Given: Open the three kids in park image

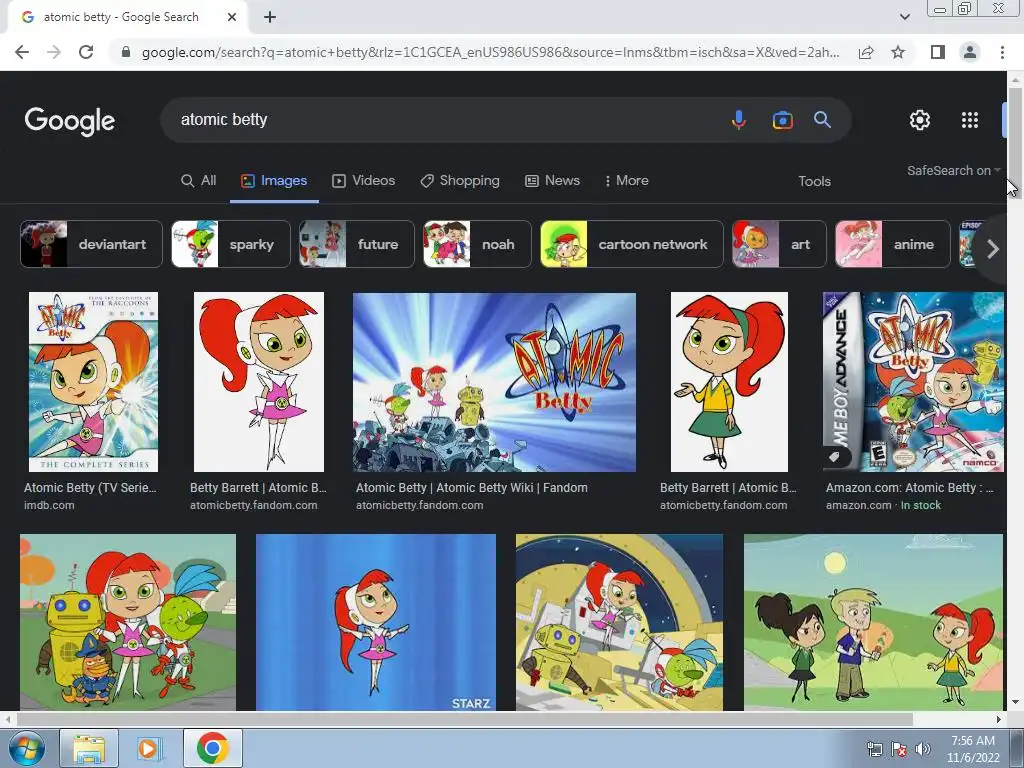Looking at the screenshot, I should (873, 622).
